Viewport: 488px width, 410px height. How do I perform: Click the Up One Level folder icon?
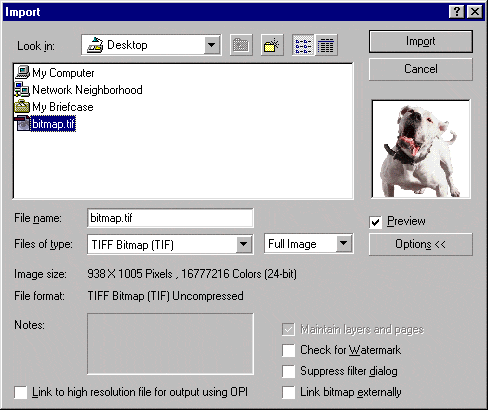point(241,45)
